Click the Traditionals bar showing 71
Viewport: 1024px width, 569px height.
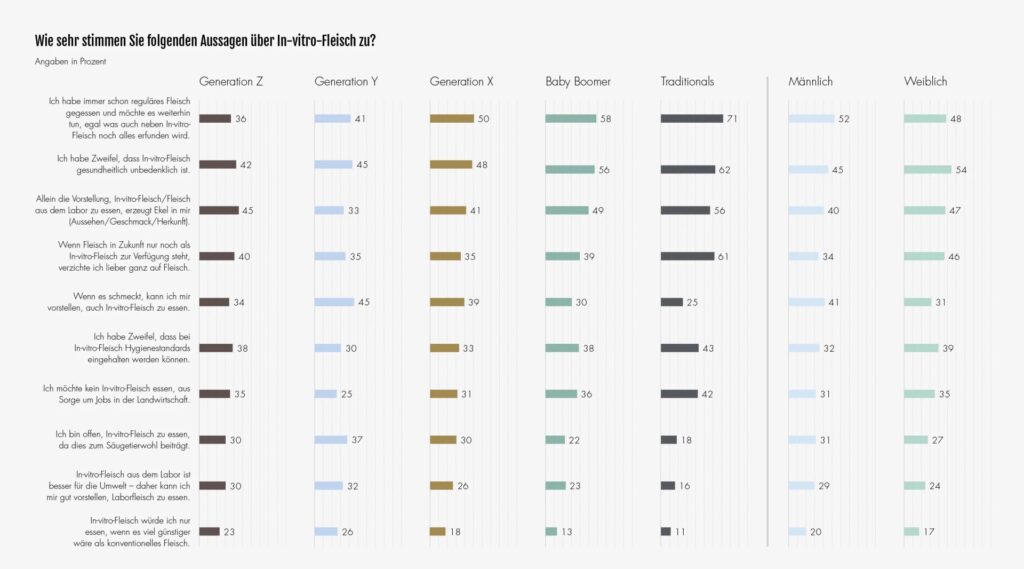[691, 119]
